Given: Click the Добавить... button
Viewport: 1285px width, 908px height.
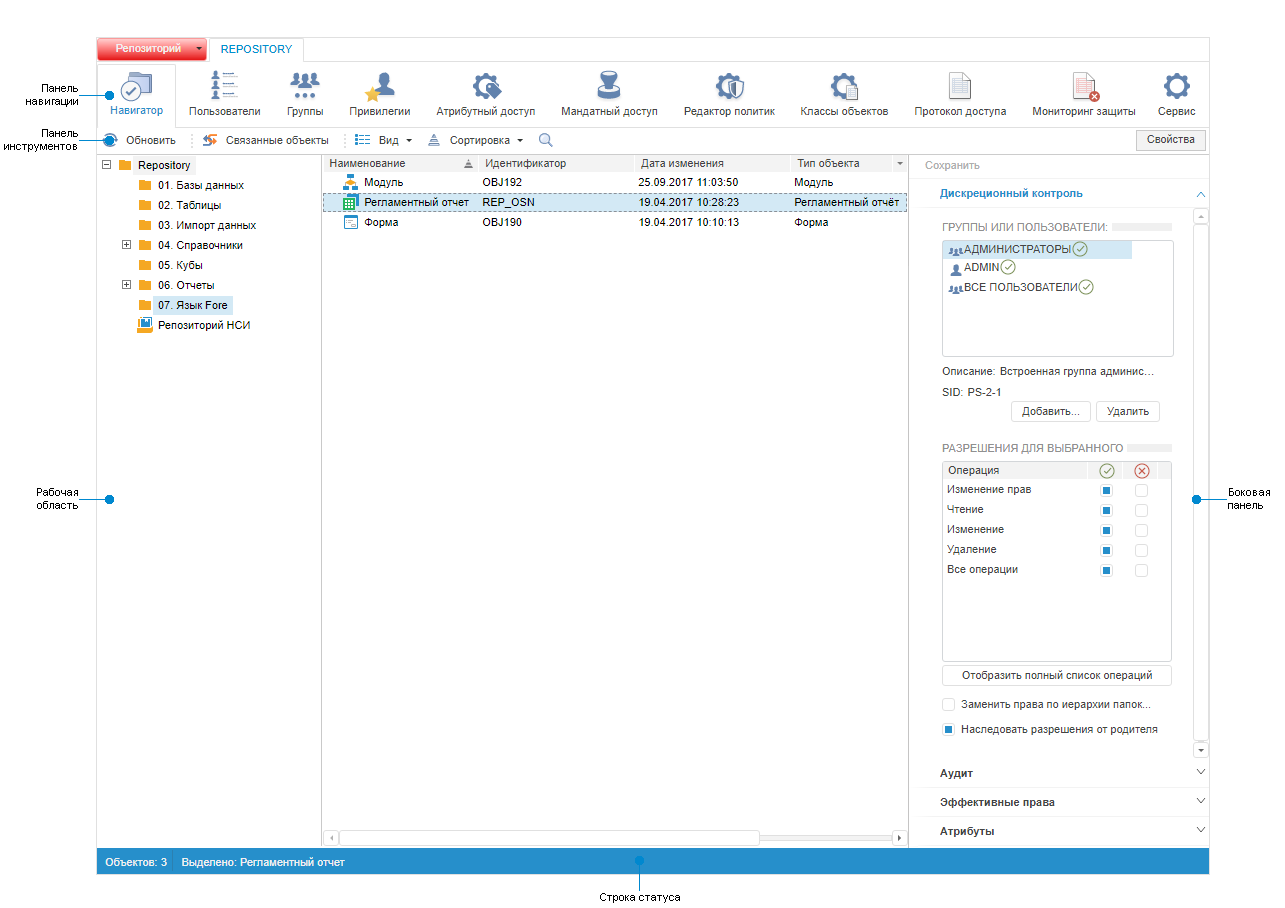Looking at the screenshot, I should pyautogui.click(x=1050, y=411).
